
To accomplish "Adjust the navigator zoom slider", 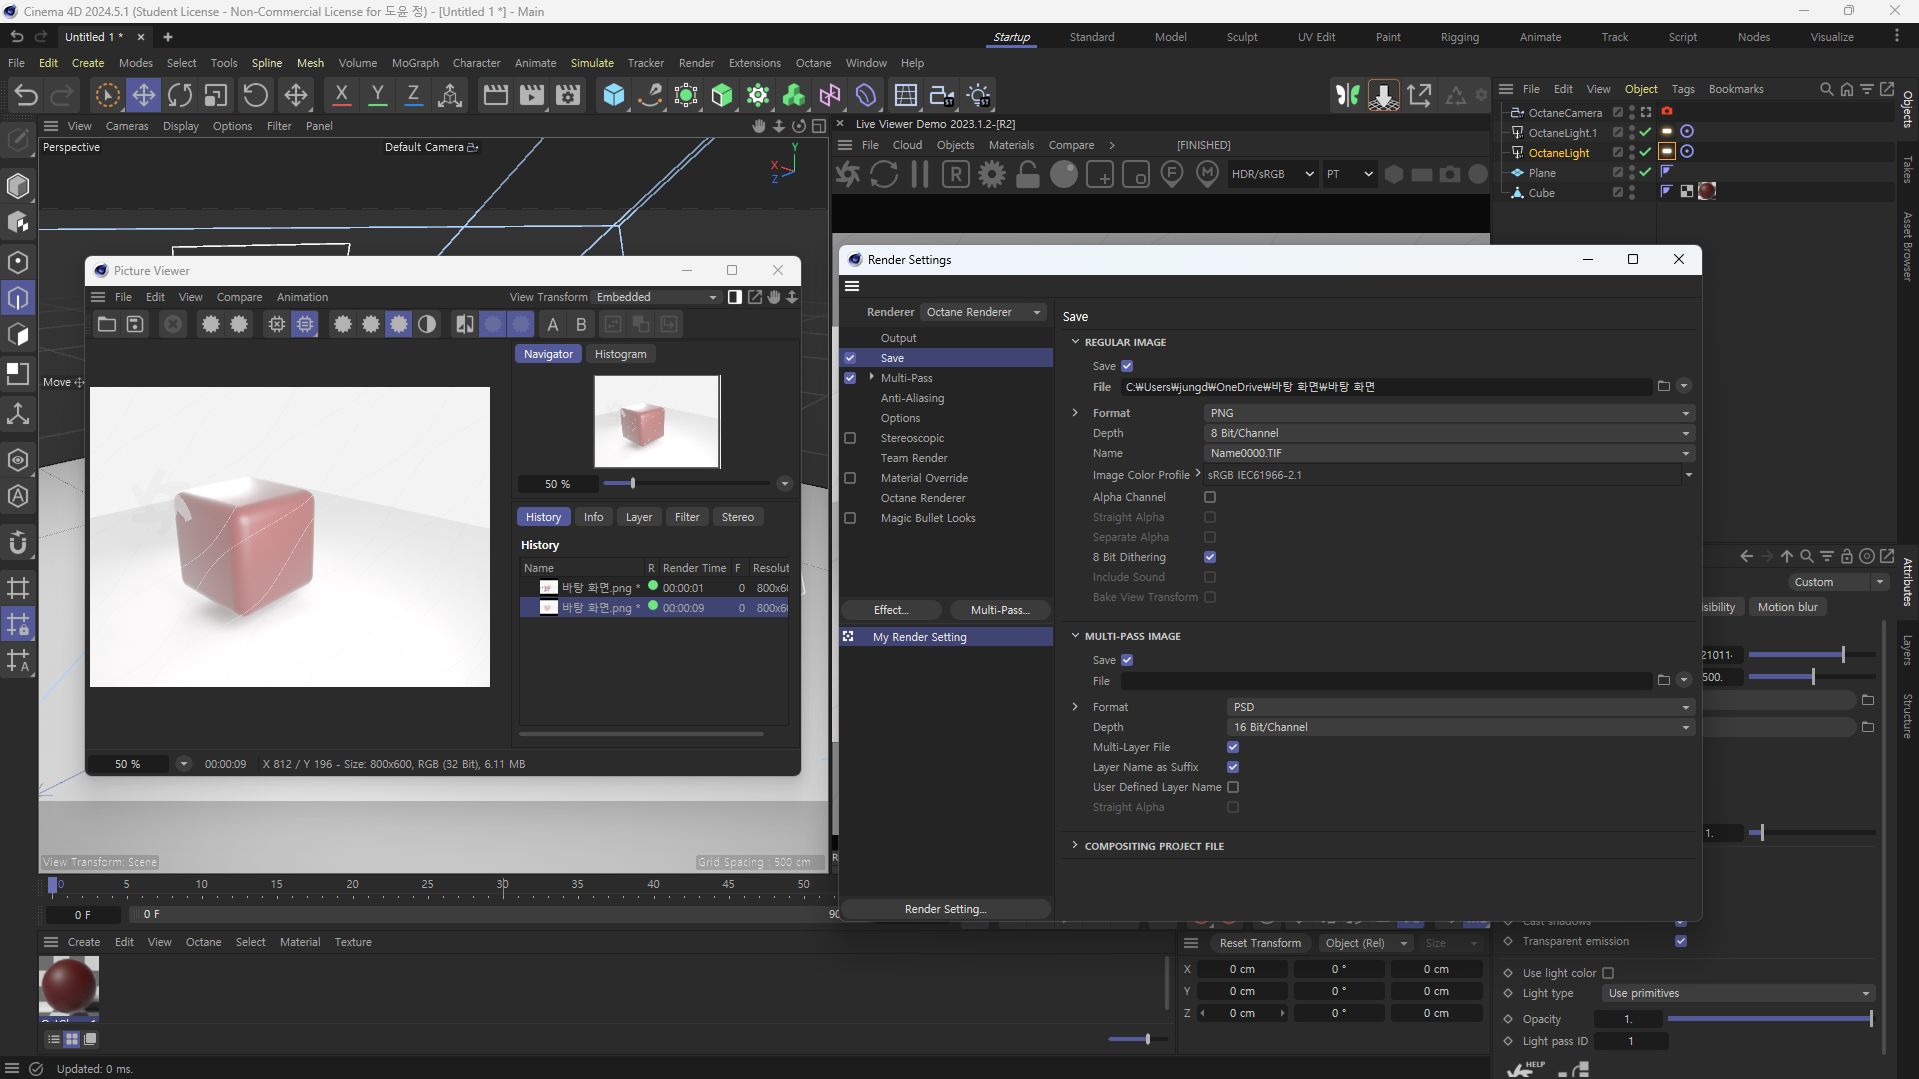I will 632,483.
